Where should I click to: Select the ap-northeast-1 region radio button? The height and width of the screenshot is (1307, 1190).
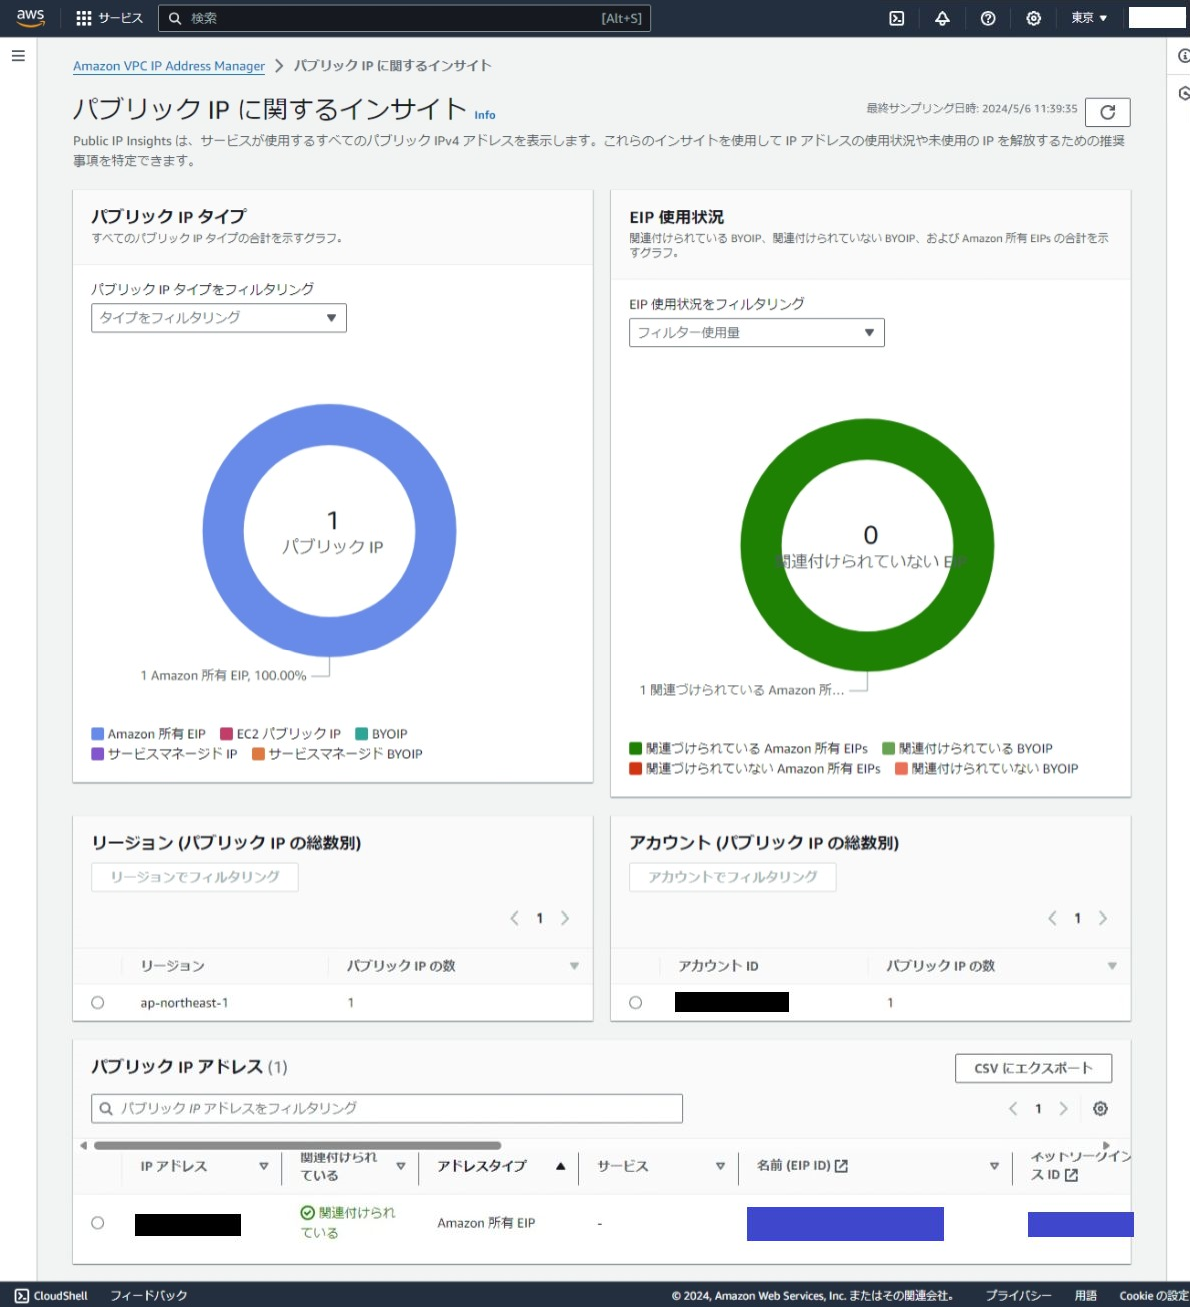[x=98, y=1003]
